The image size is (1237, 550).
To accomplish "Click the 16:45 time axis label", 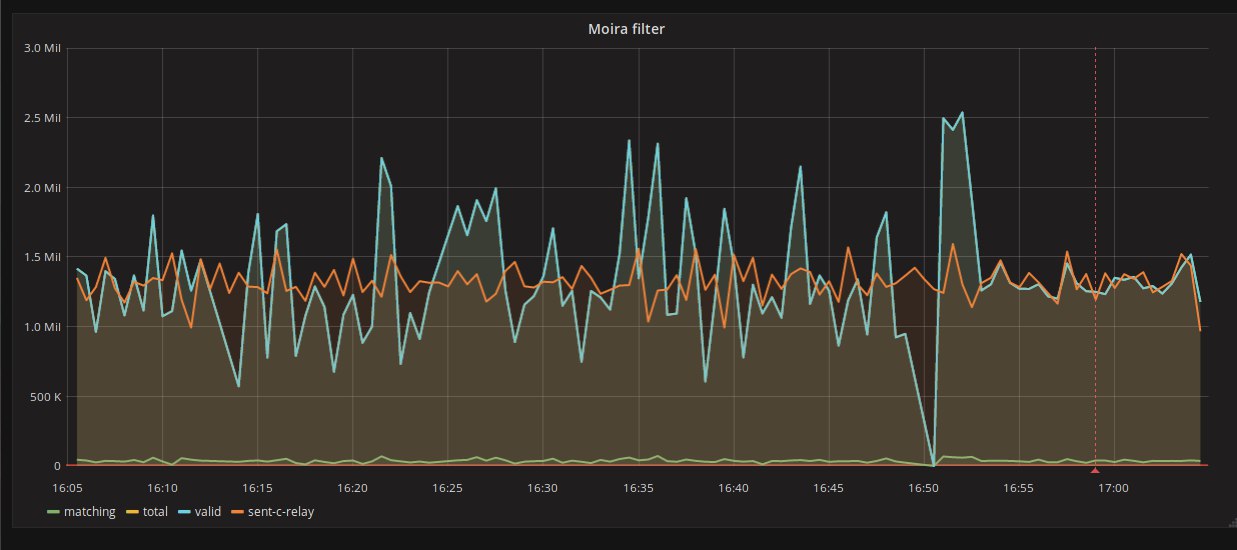I will click(828, 488).
